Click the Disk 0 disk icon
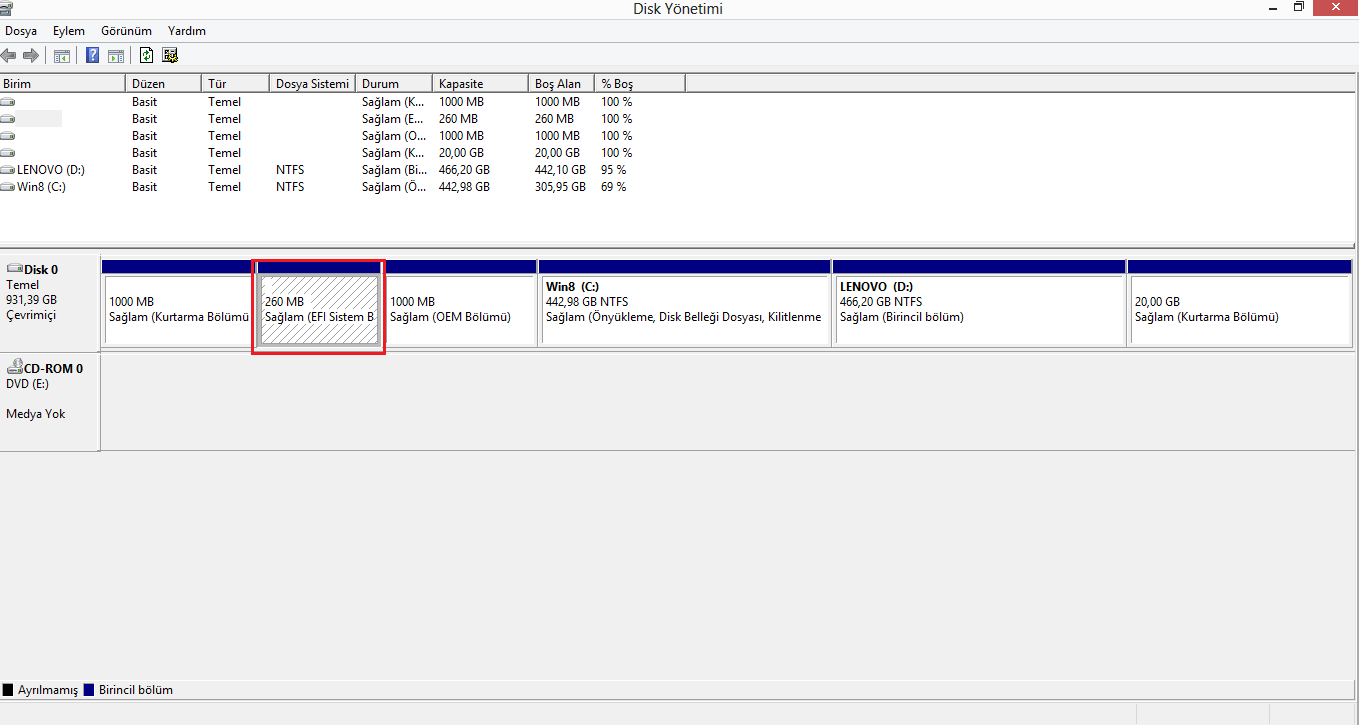The image size is (1359, 725). click(x=15, y=269)
